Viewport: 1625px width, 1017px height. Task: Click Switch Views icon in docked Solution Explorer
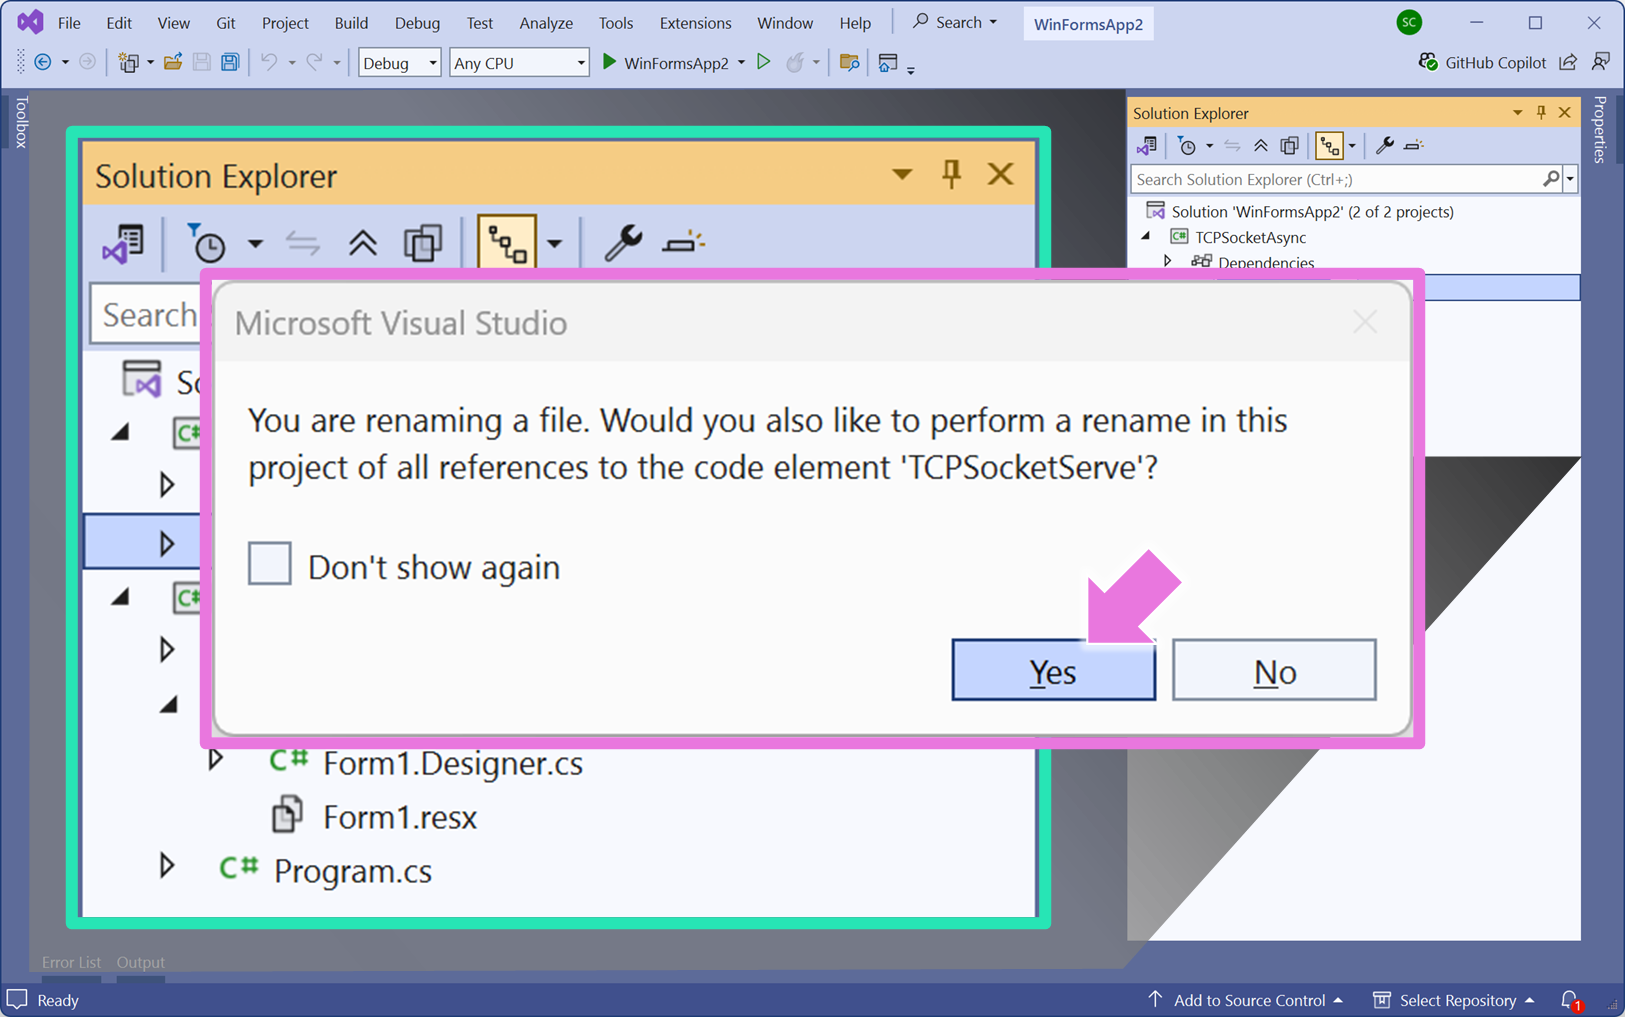tap(1147, 146)
